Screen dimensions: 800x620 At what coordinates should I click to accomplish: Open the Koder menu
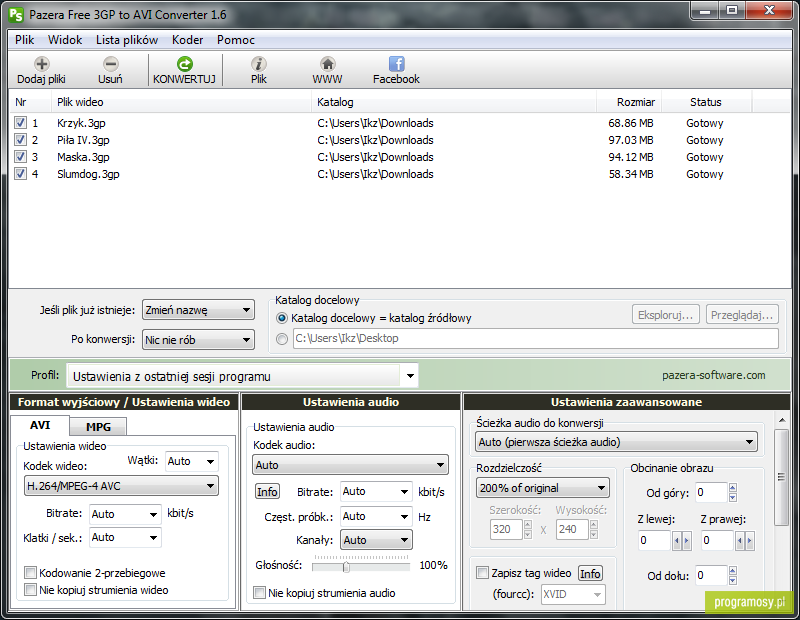click(x=187, y=40)
